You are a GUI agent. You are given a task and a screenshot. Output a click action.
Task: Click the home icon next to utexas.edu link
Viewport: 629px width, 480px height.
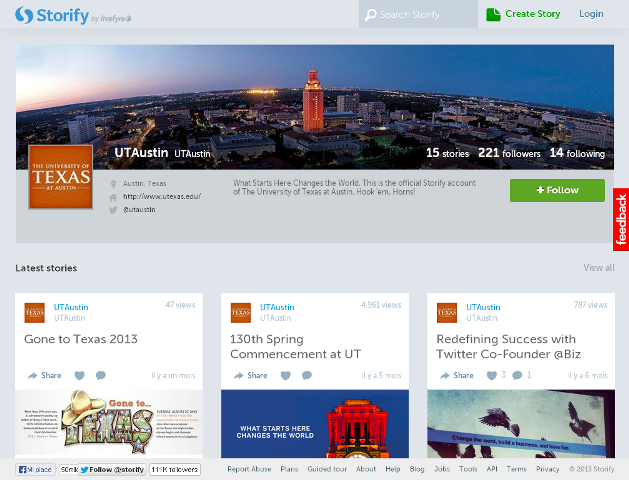coord(113,197)
